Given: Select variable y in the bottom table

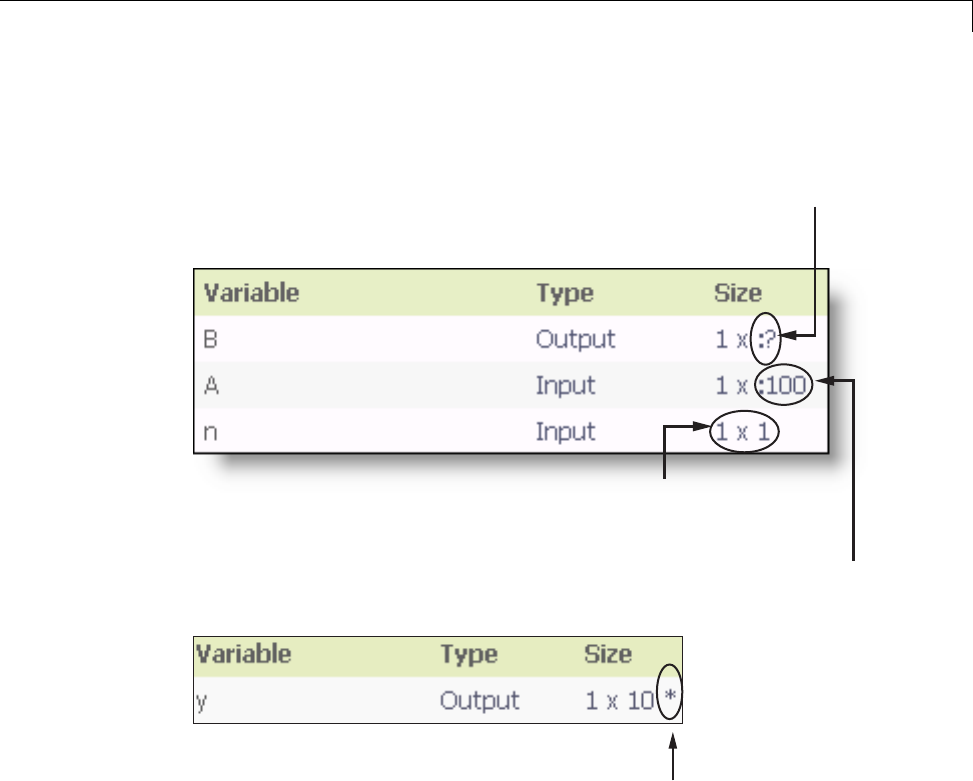Looking at the screenshot, I should tap(200, 699).
